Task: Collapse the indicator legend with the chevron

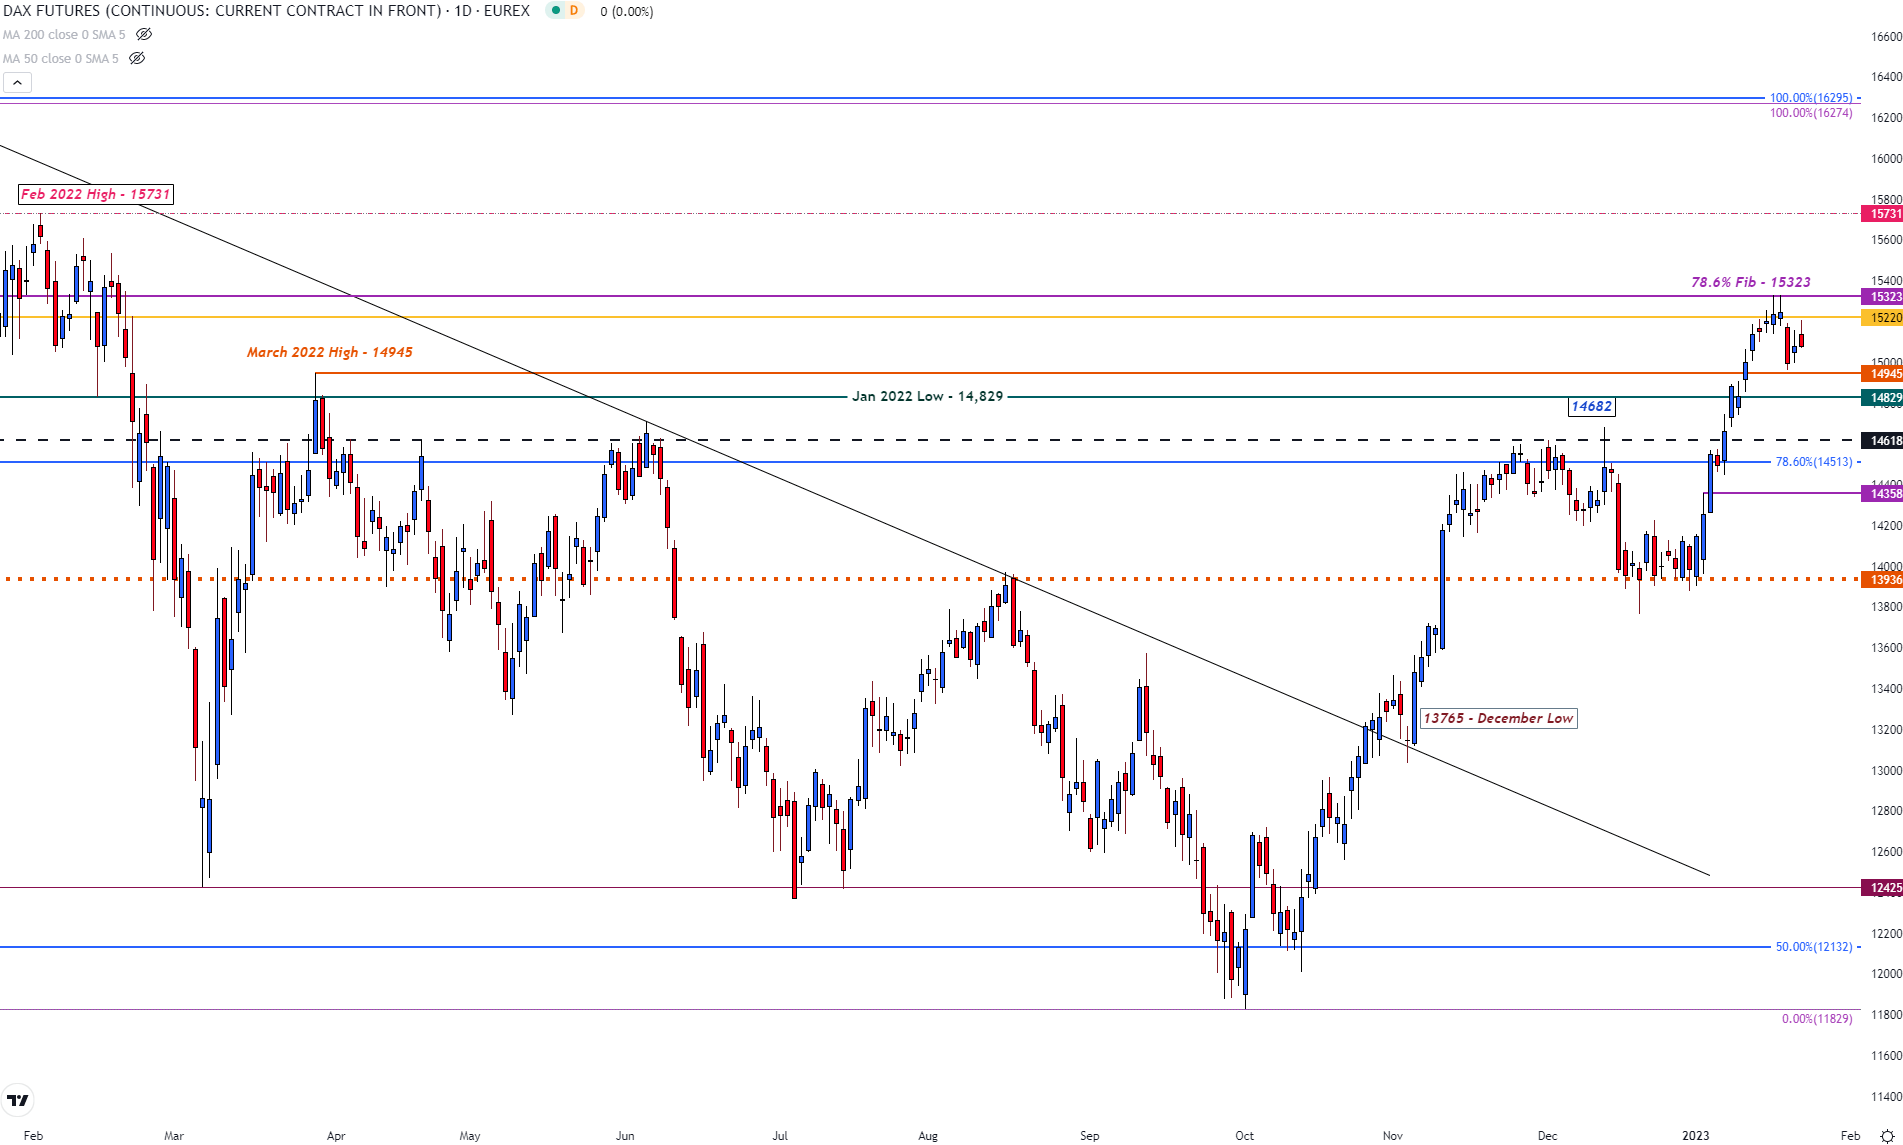Action: [17, 83]
